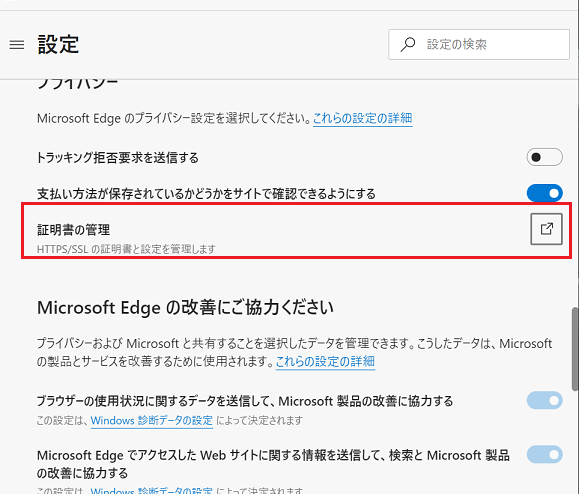This screenshot has width=579, height=494.
Task: Open the settings hamburger menu
Action: (17, 45)
